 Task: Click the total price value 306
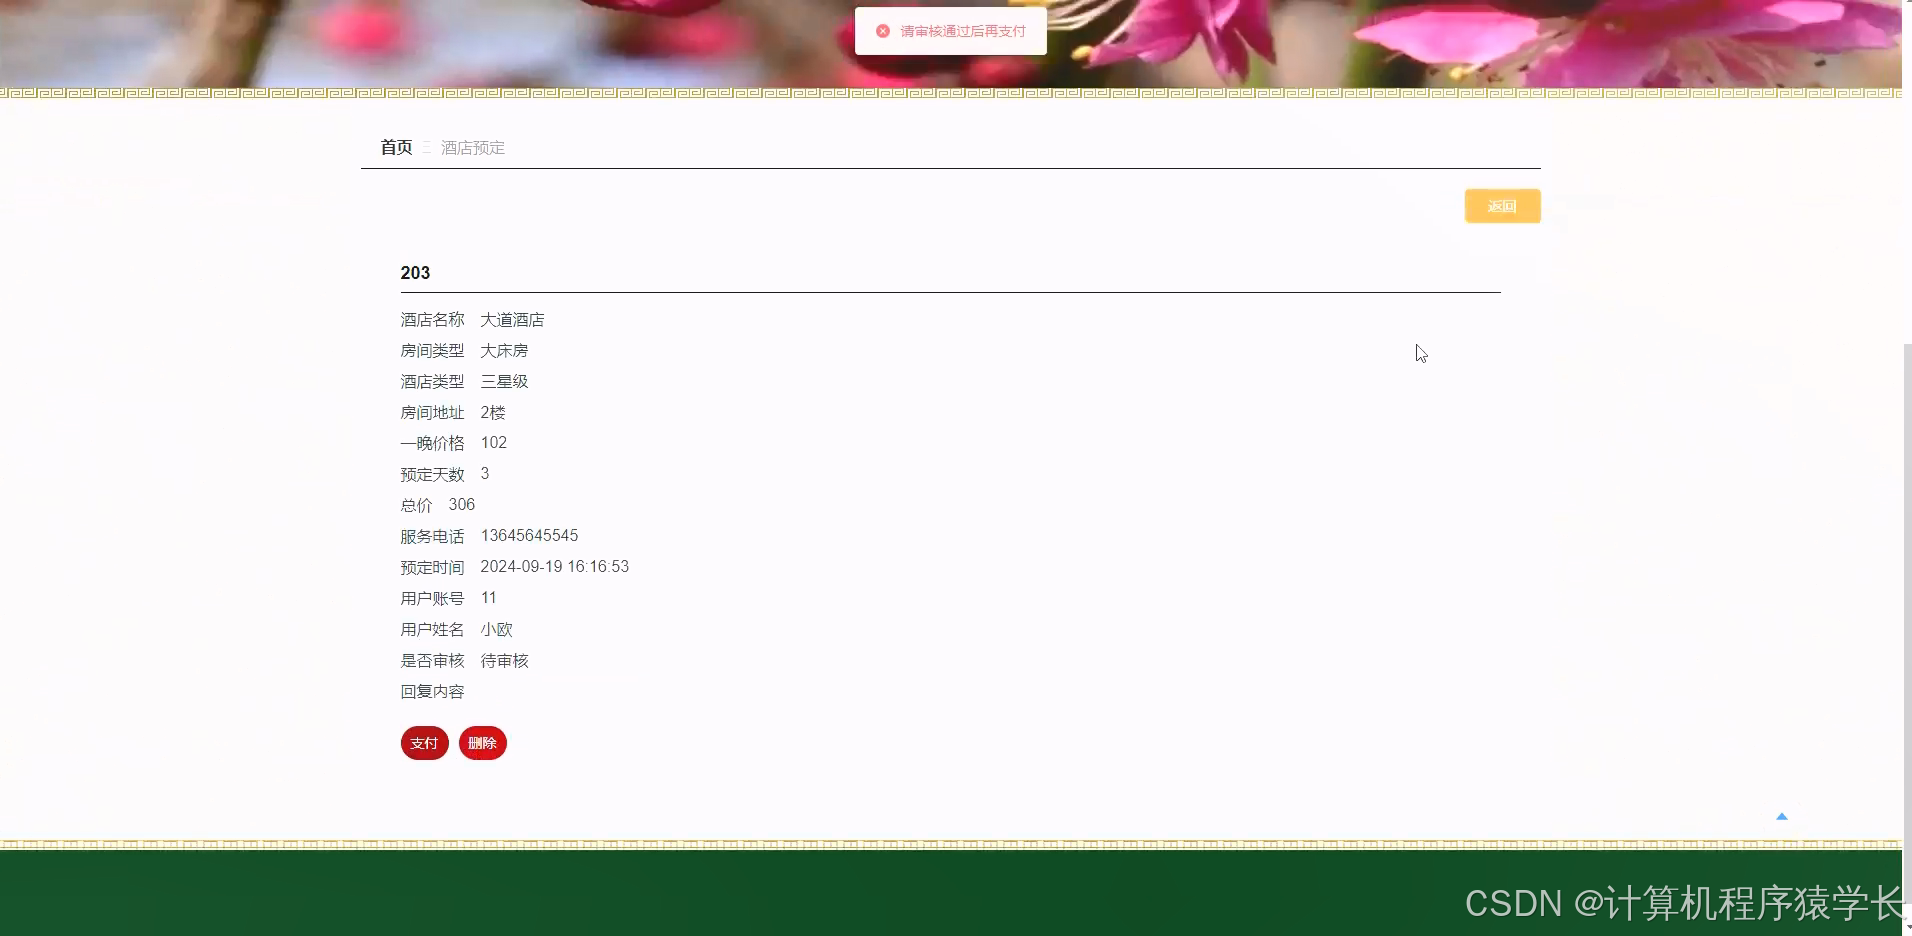click(461, 505)
